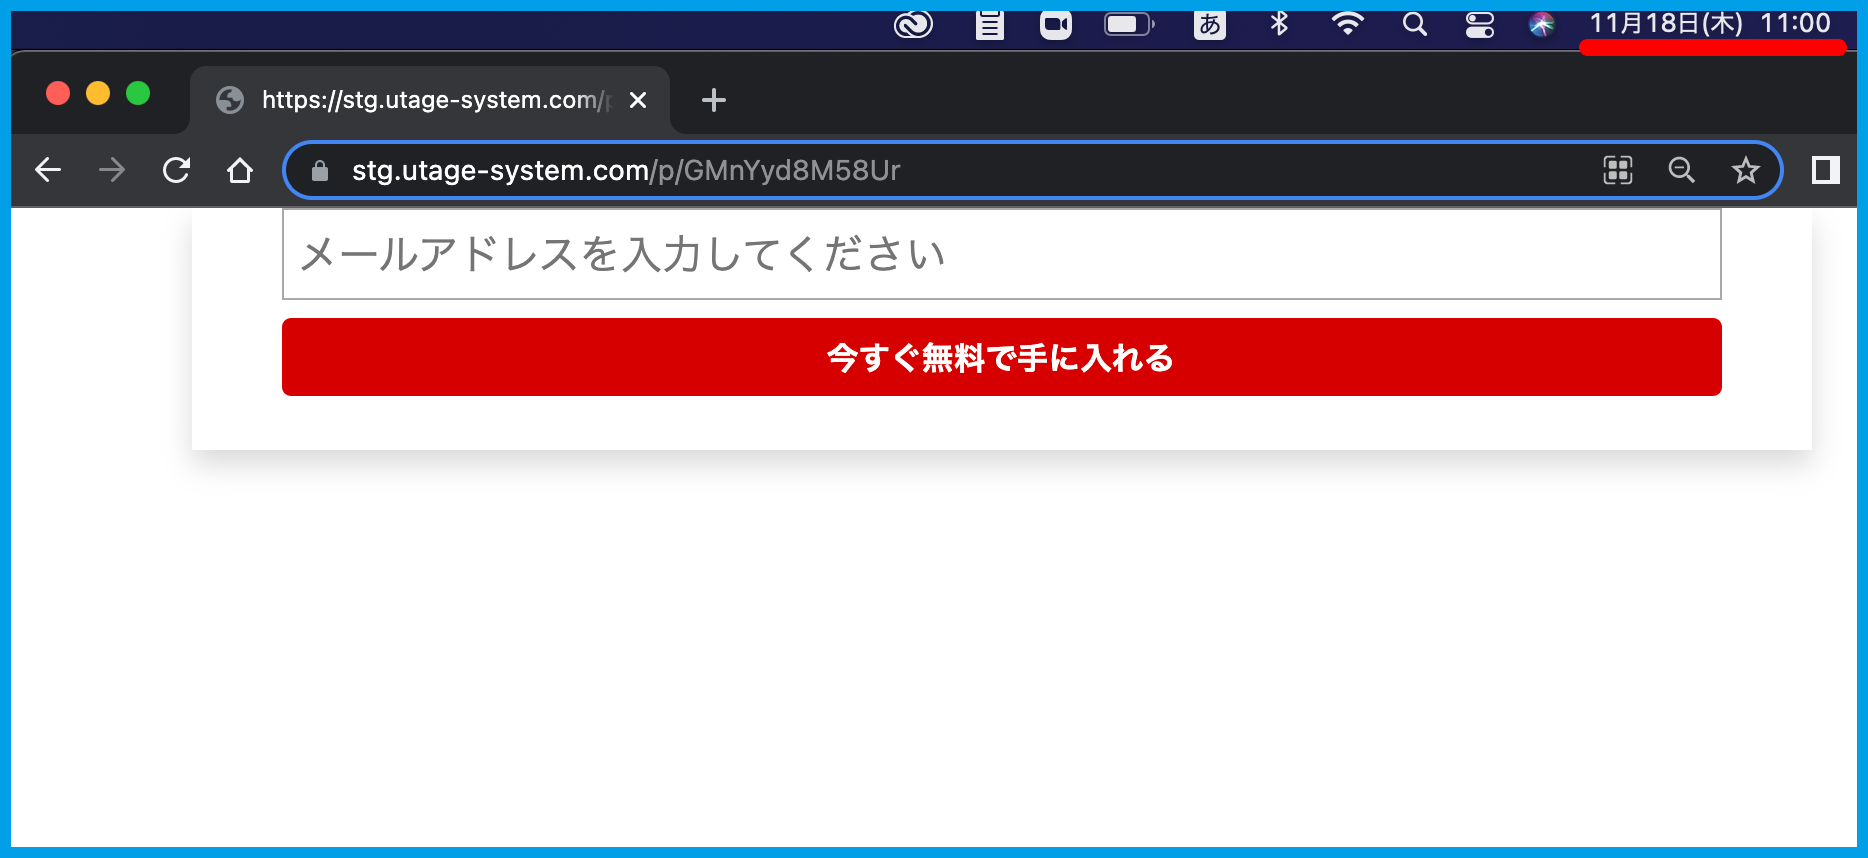Open the zoom magnifier in address bar
The image size is (1868, 858).
click(1681, 170)
